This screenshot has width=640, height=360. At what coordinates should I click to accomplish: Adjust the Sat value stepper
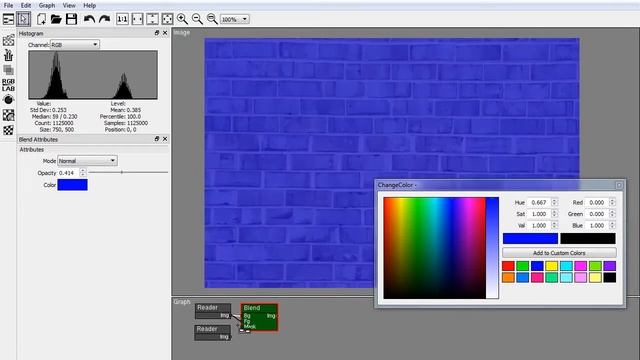[554, 214]
